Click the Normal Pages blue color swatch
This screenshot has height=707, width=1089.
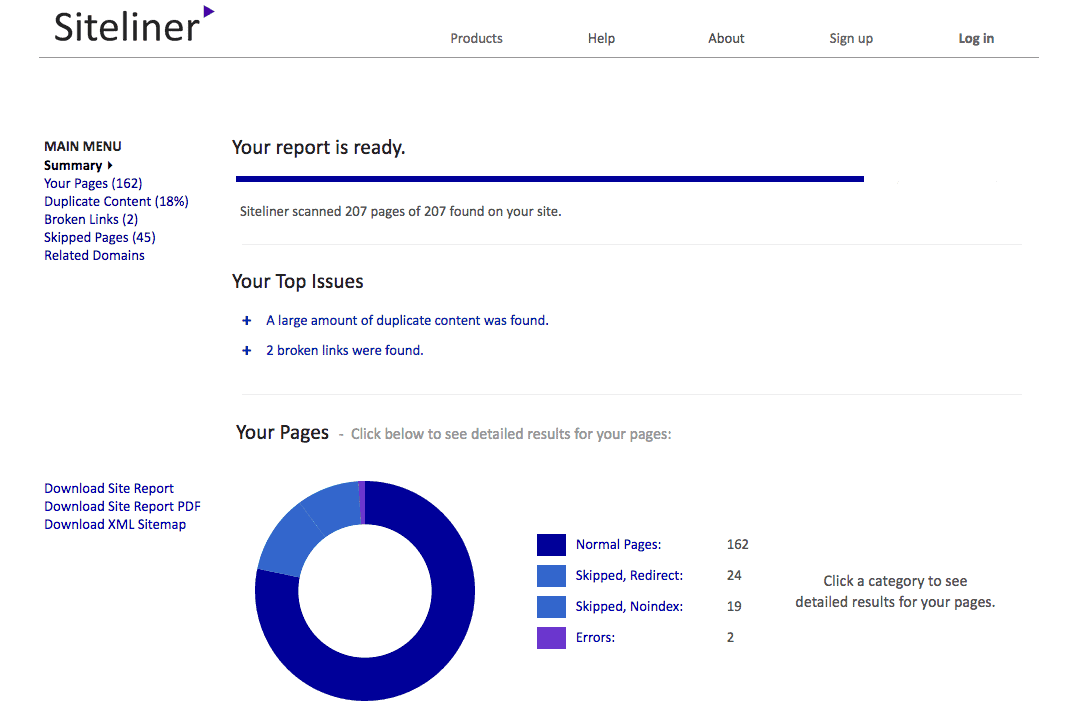coord(550,544)
